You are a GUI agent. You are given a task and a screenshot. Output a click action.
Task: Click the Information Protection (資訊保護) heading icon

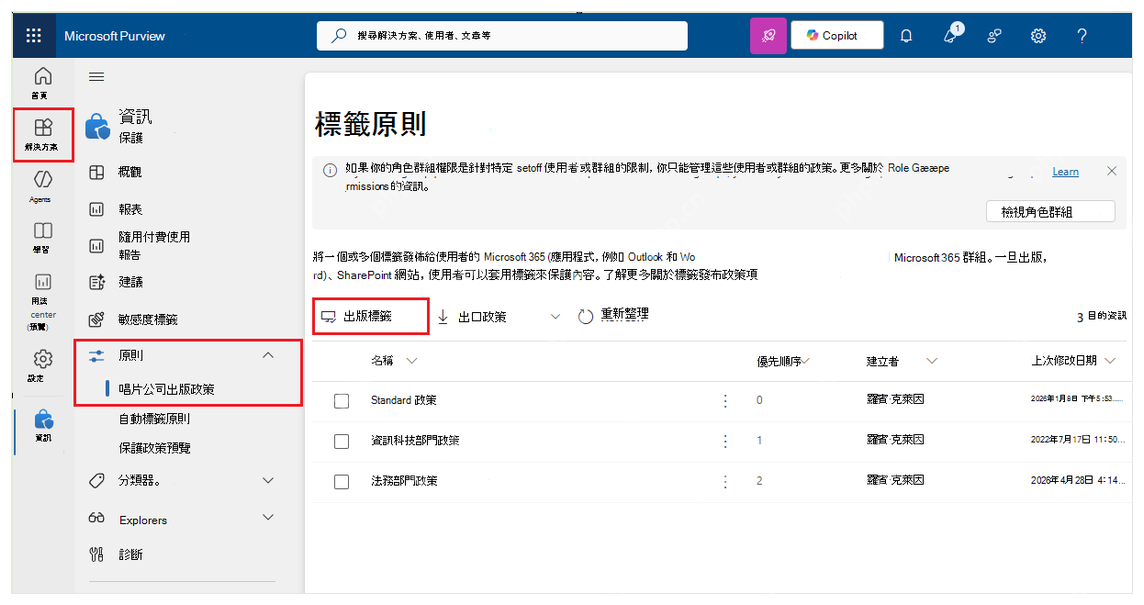pos(97,126)
